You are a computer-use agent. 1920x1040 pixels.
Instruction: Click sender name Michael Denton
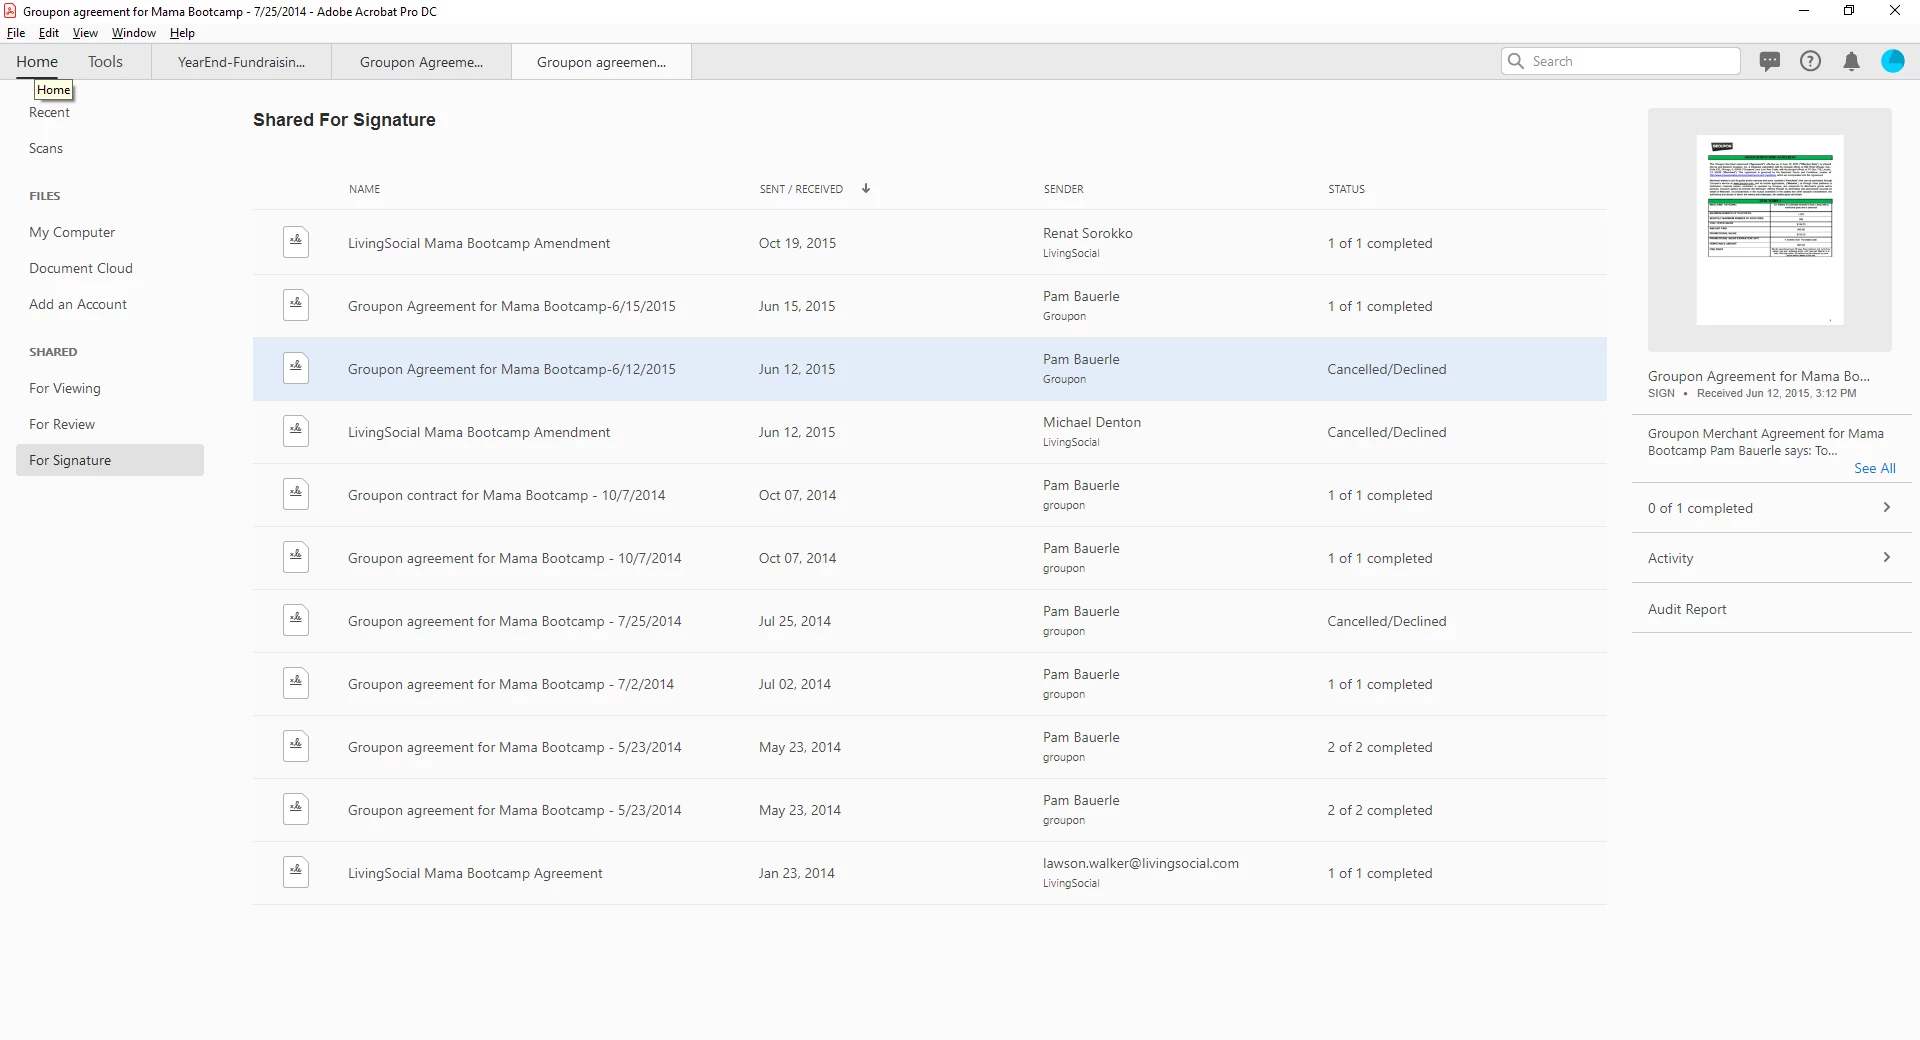point(1092,422)
